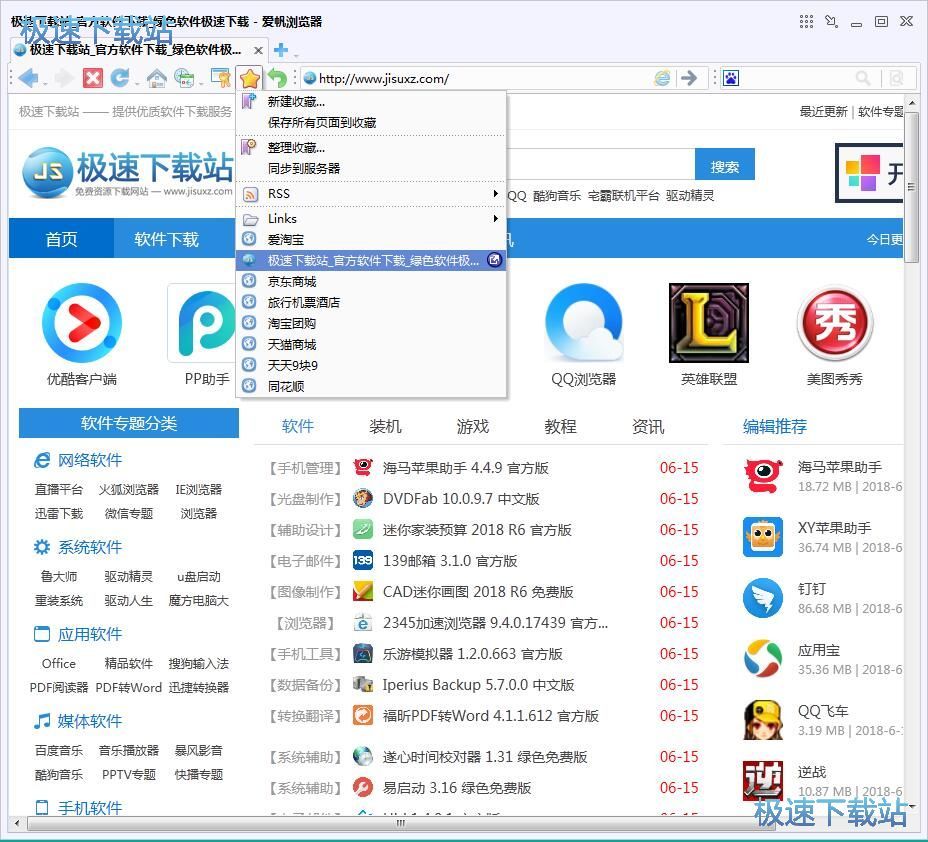Open the 旅行机票酒店 bookmark
The width and height of the screenshot is (928, 842).
(x=371, y=302)
